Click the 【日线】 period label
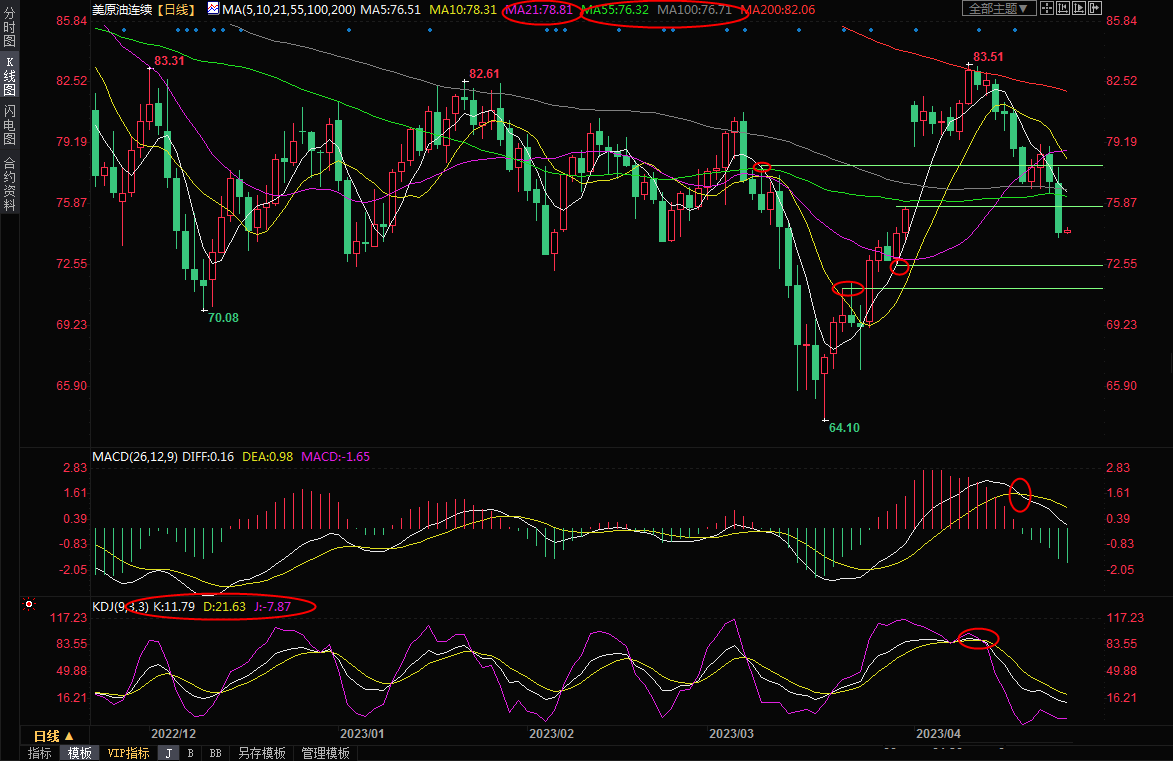Screen dimensions: 1173x761 177,10
